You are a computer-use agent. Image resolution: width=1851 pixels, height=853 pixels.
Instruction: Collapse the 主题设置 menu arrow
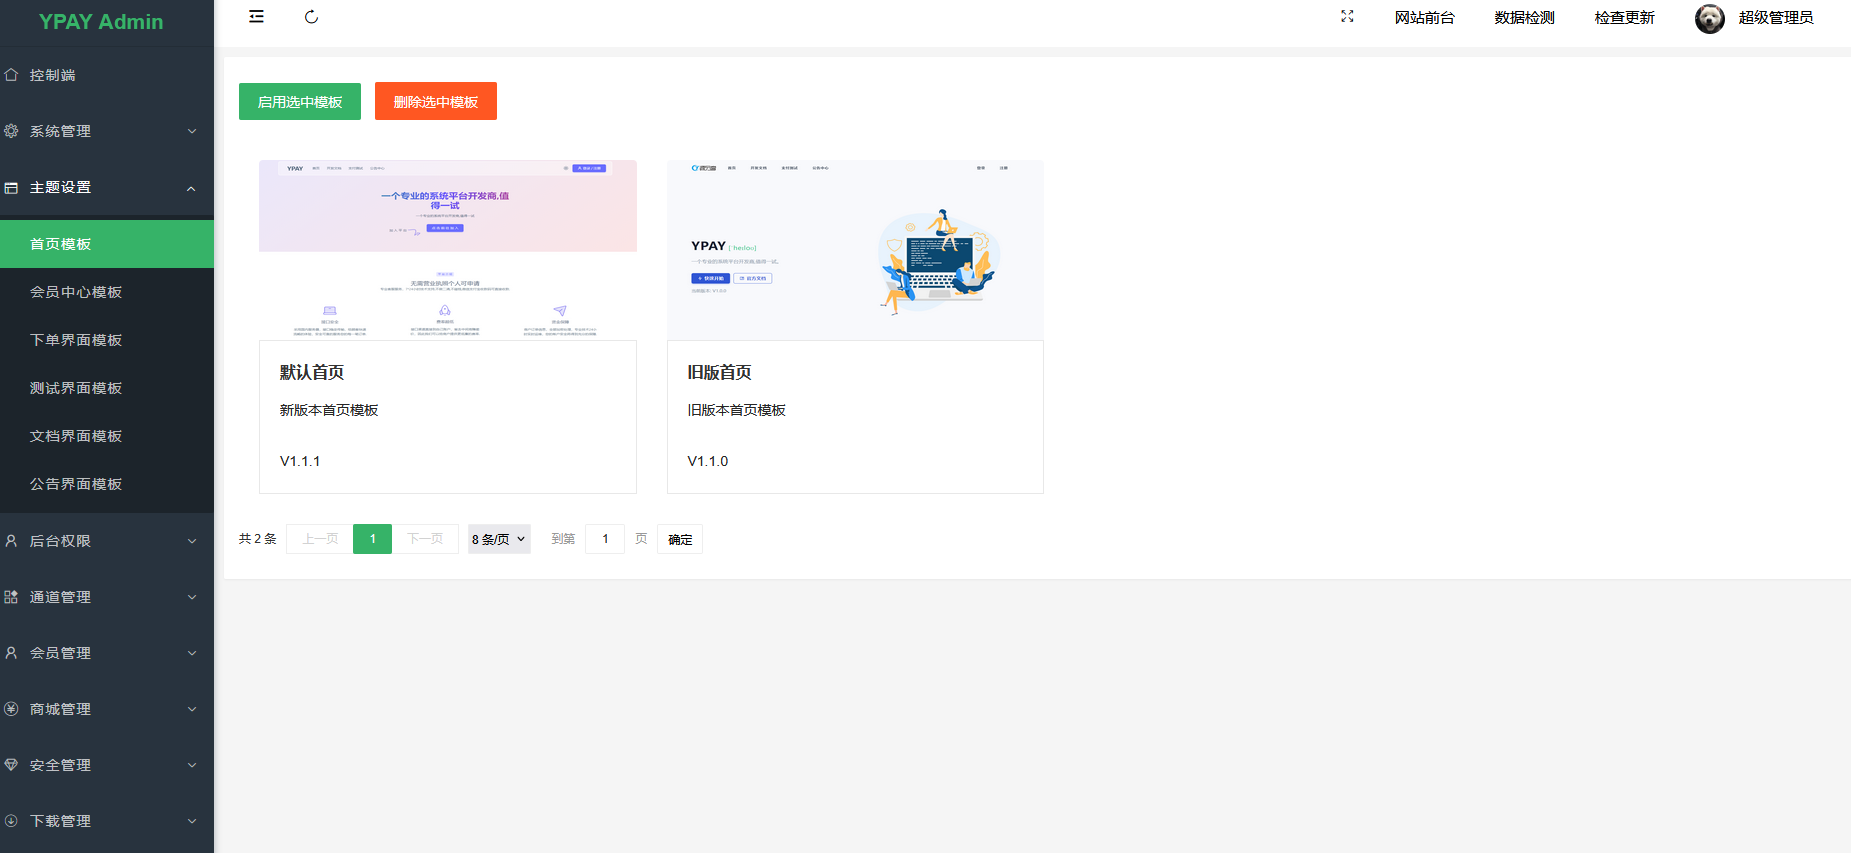[192, 188]
